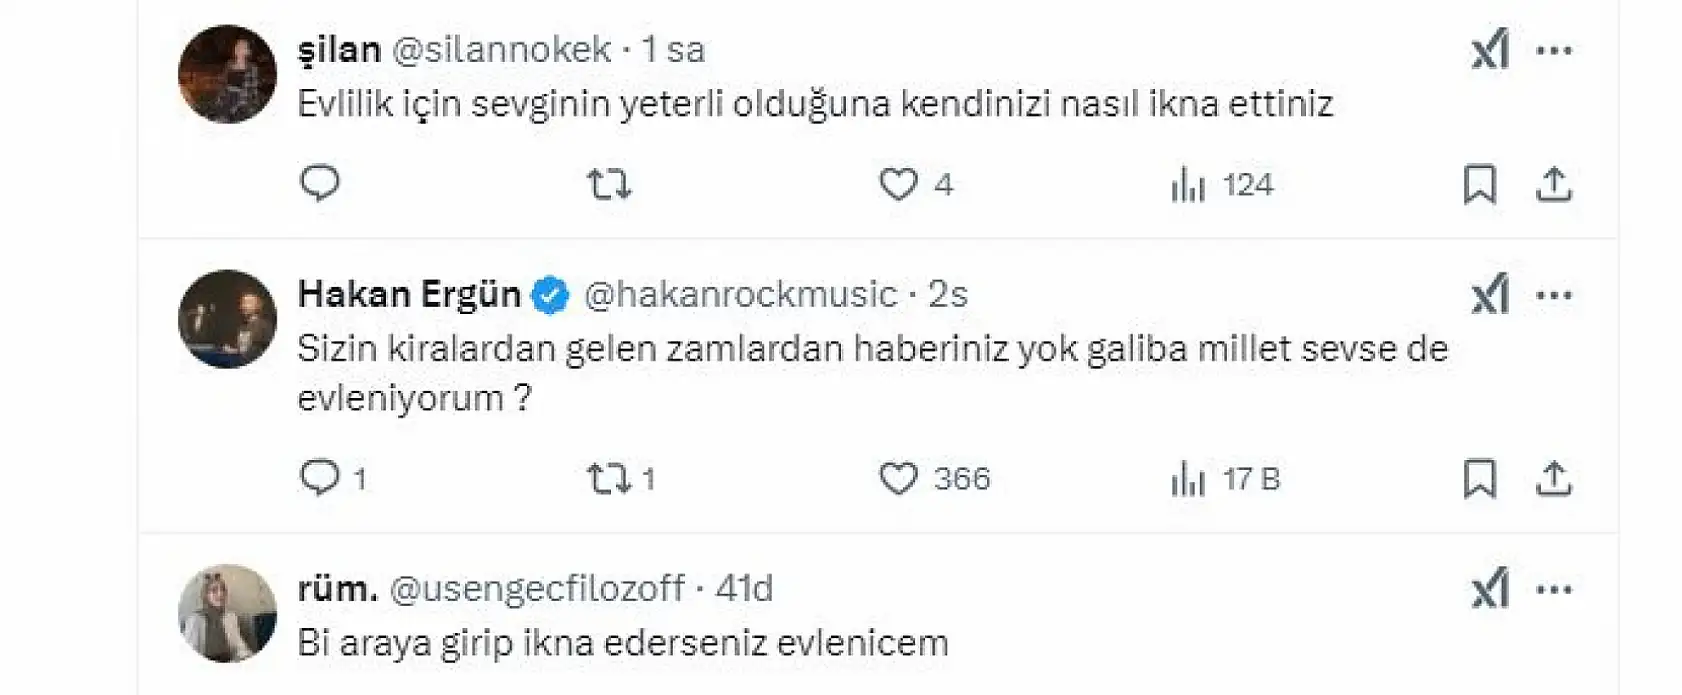Viewport: 1682px width, 695px height.
Task: Bookmark Hakan Ergün's tweet
Action: 1478,479
